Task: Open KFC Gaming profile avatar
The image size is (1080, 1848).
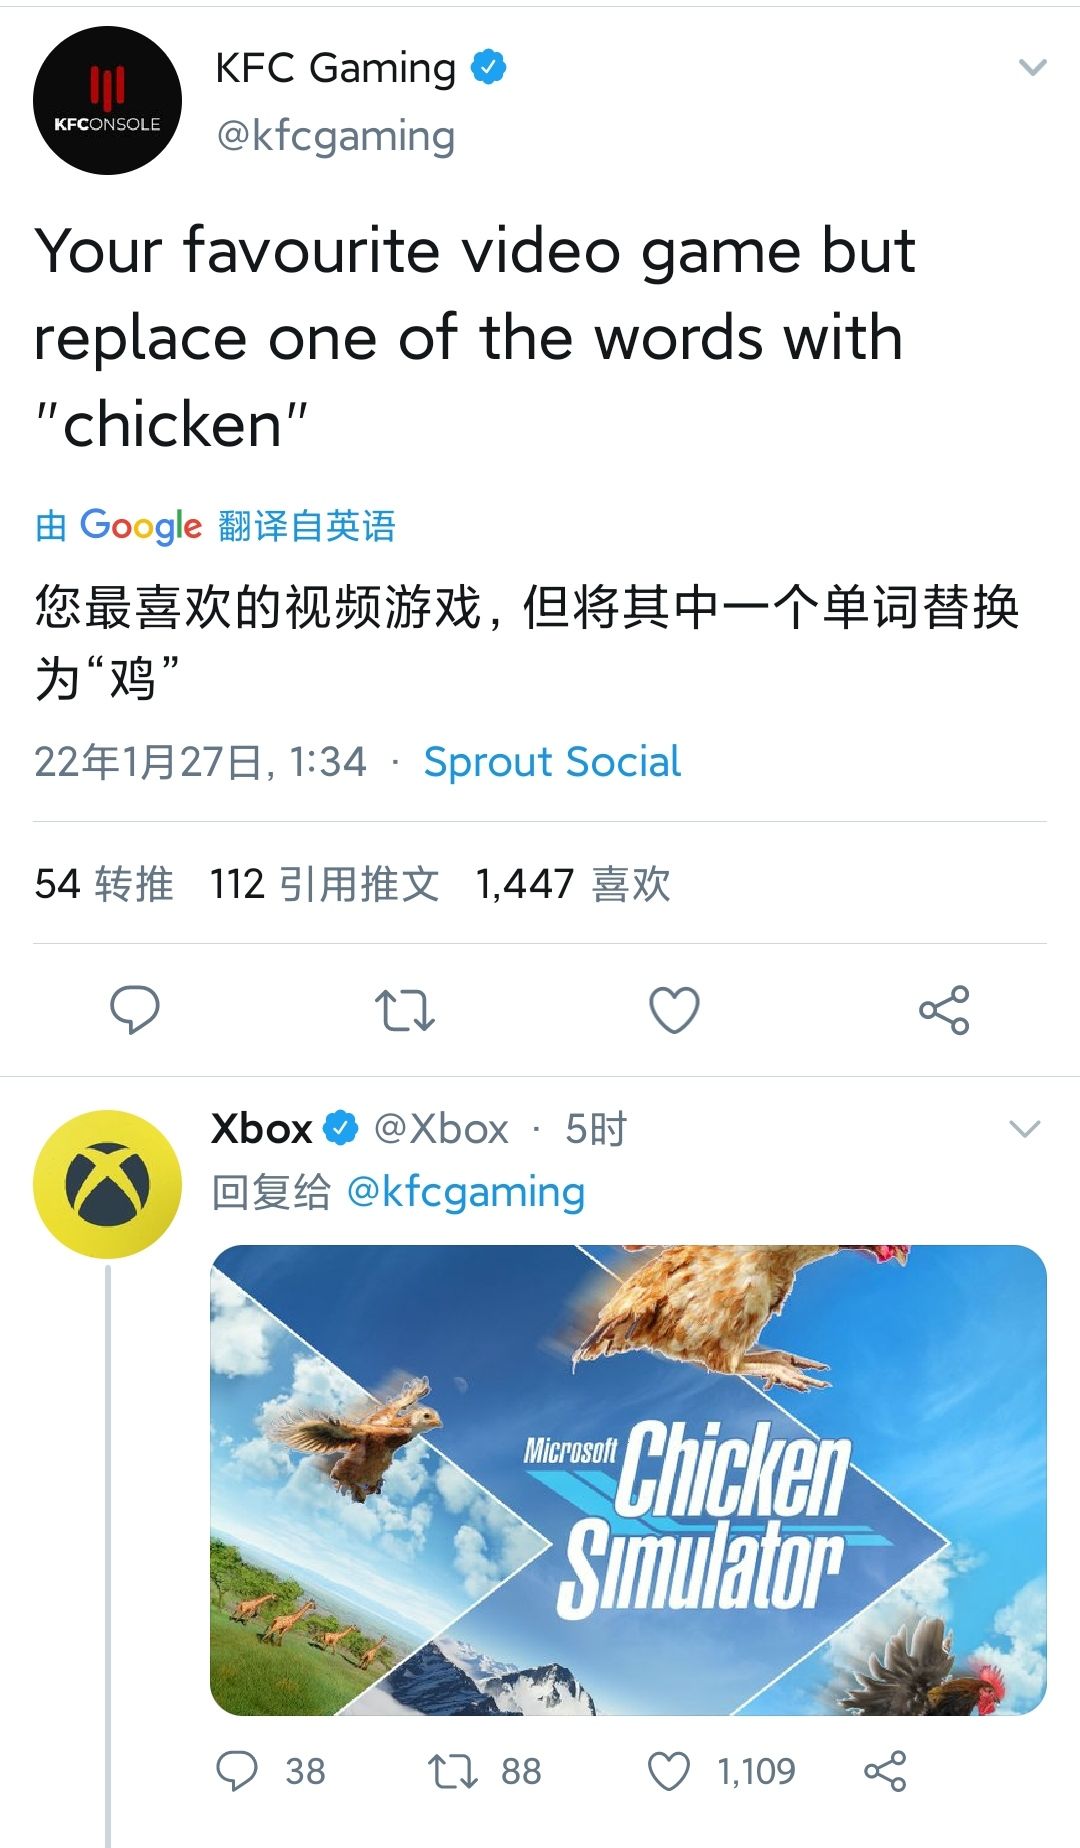Action: (108, 101)
